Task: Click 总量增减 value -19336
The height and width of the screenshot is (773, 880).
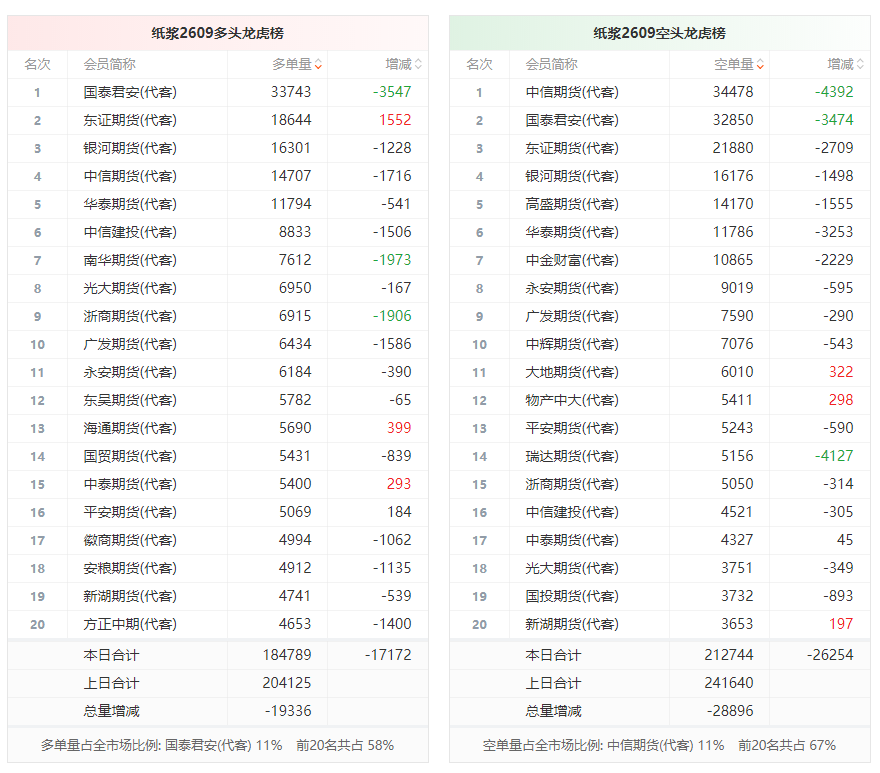Action: click(288, 711)
